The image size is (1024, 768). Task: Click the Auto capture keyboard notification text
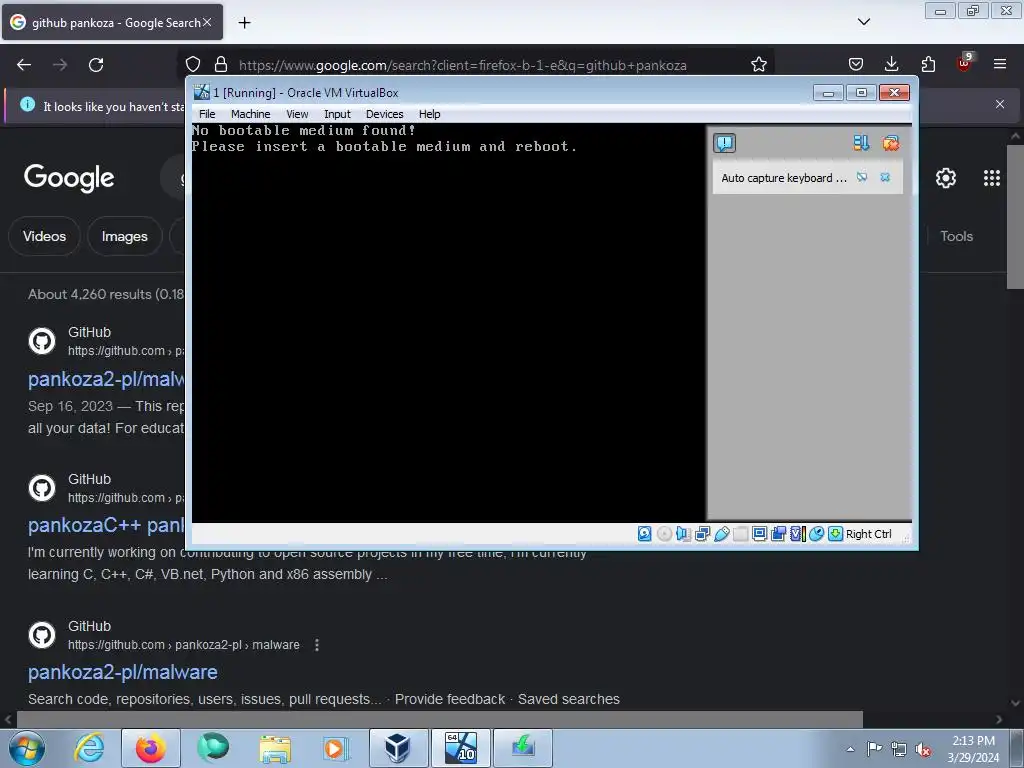784,178
